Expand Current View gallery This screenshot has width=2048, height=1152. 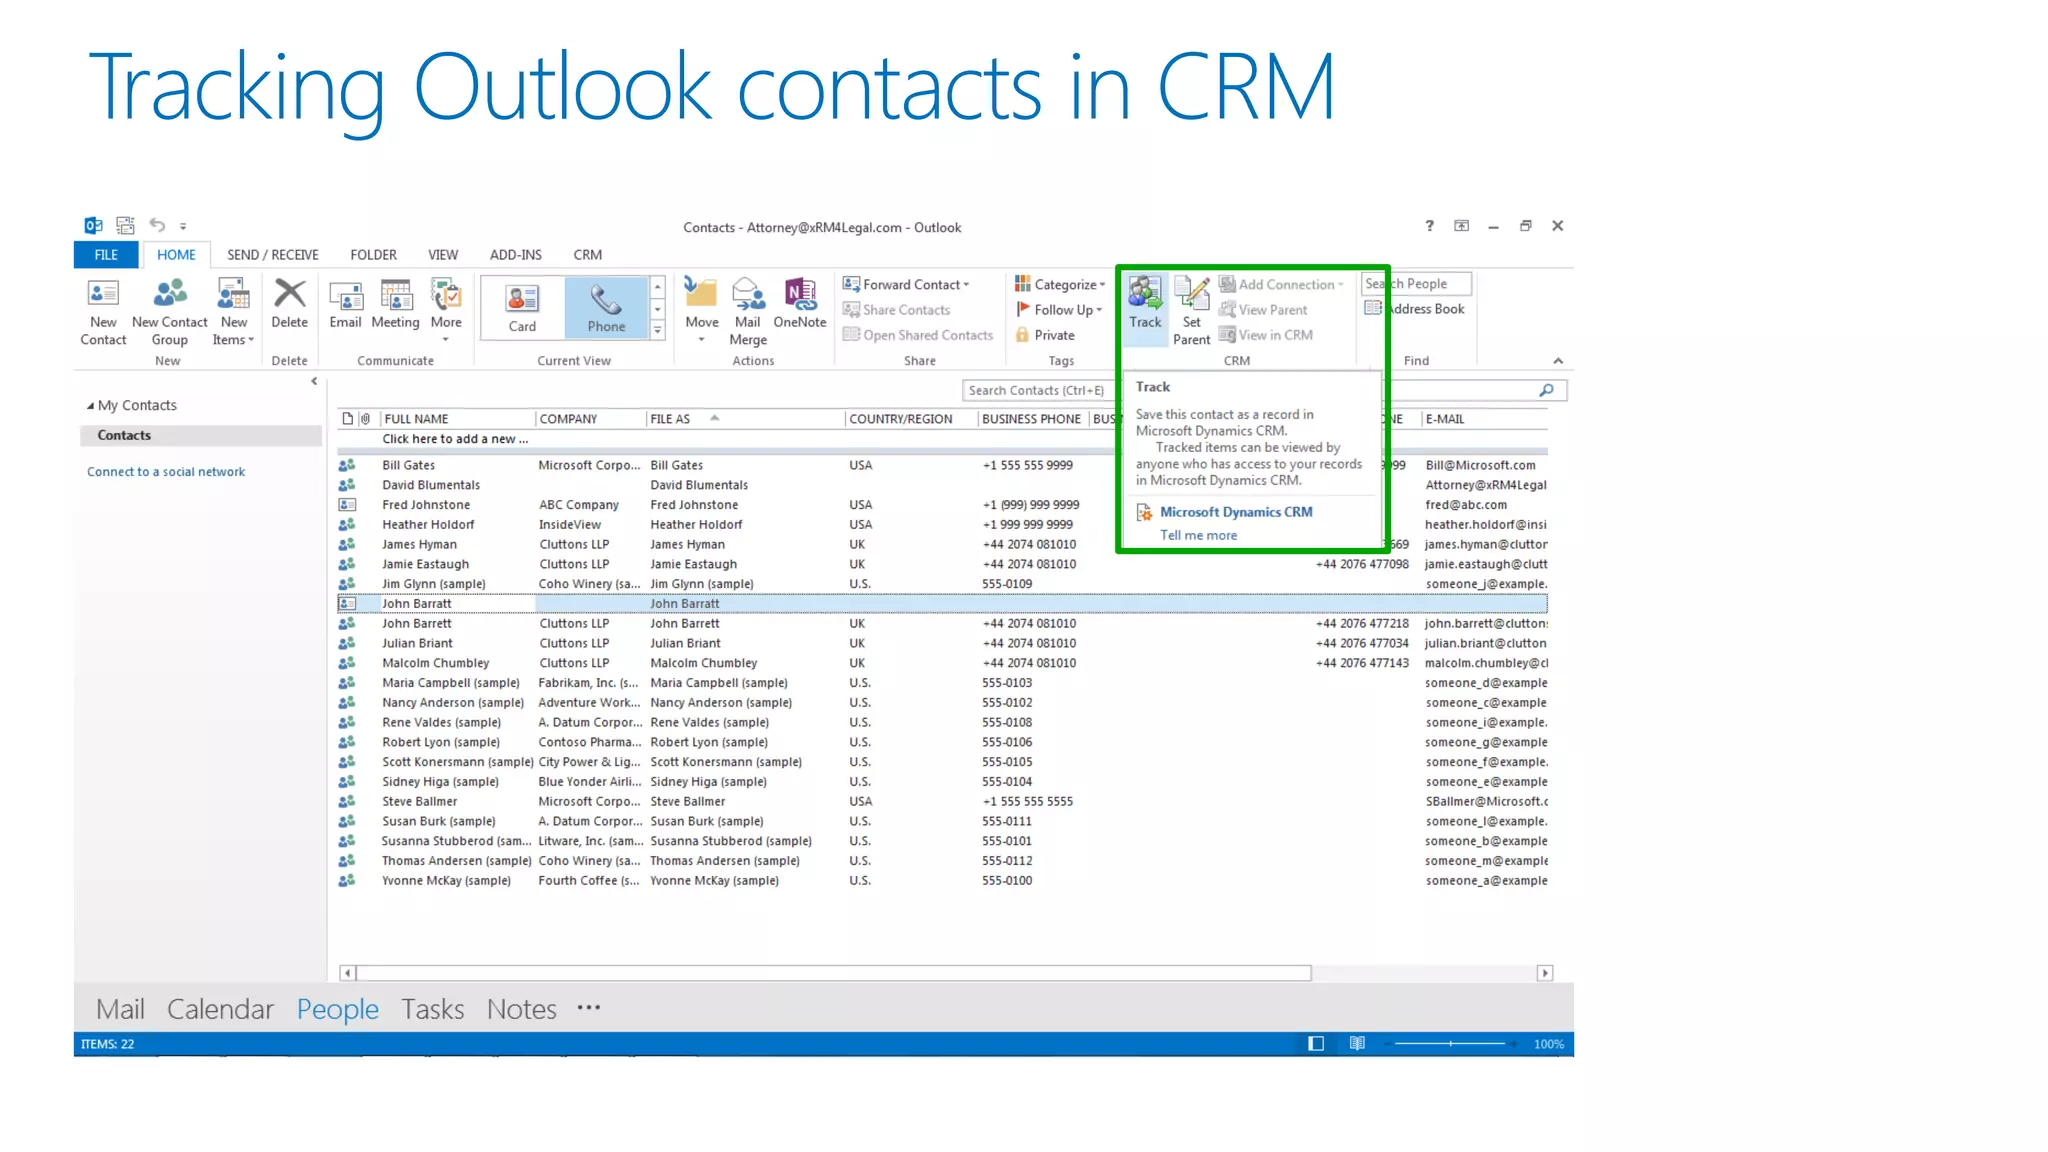(657, 332)
